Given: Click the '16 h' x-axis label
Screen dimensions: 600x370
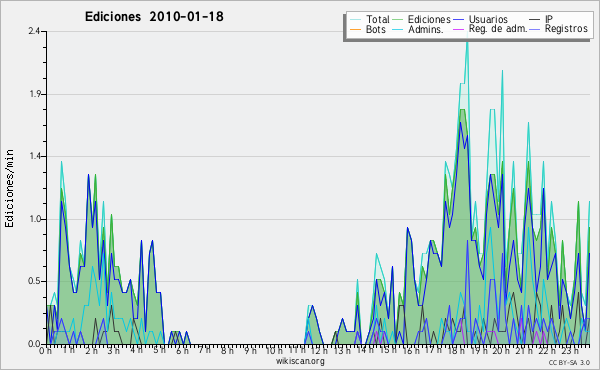Looking at the screenshot, I should [411, 351].
